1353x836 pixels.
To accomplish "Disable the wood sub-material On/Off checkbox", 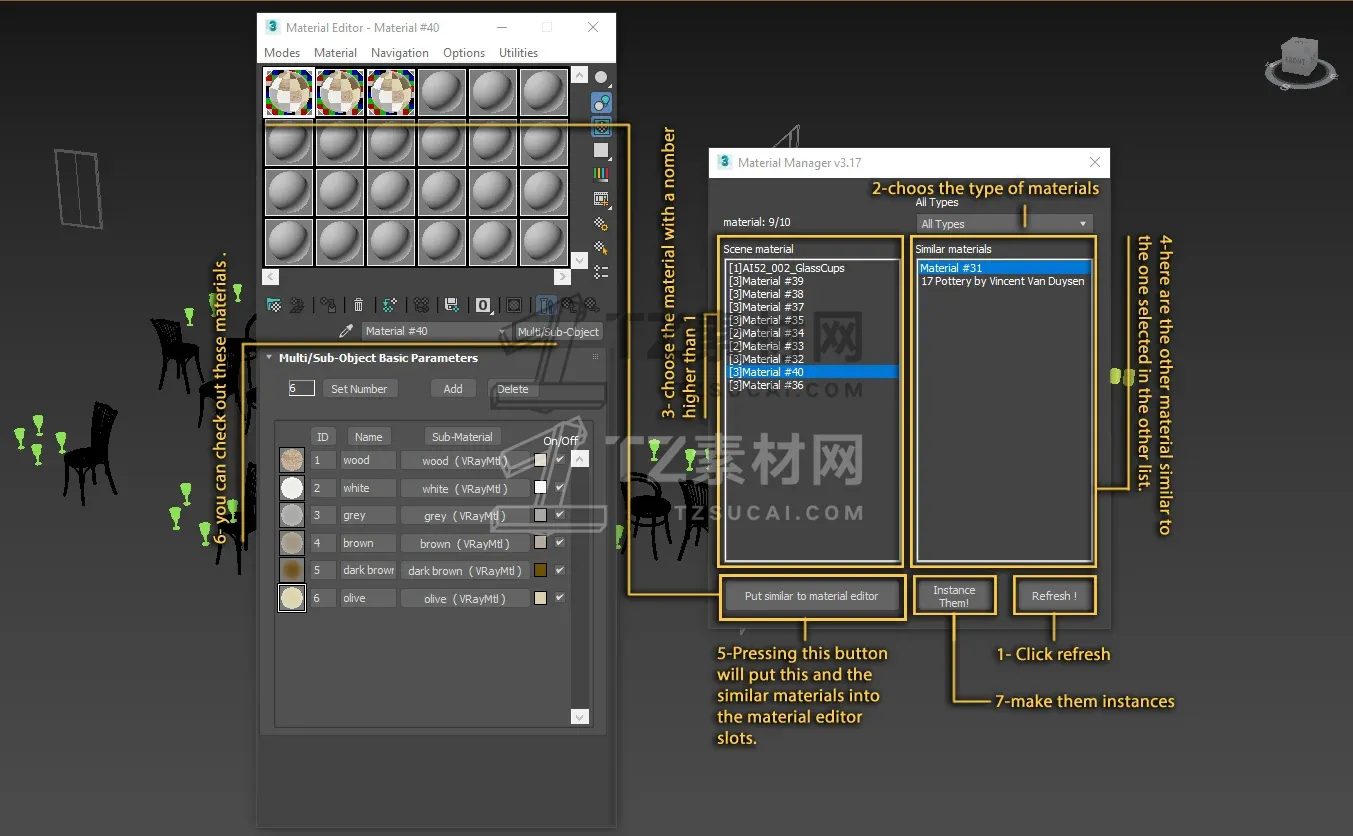I will (560, 460).
